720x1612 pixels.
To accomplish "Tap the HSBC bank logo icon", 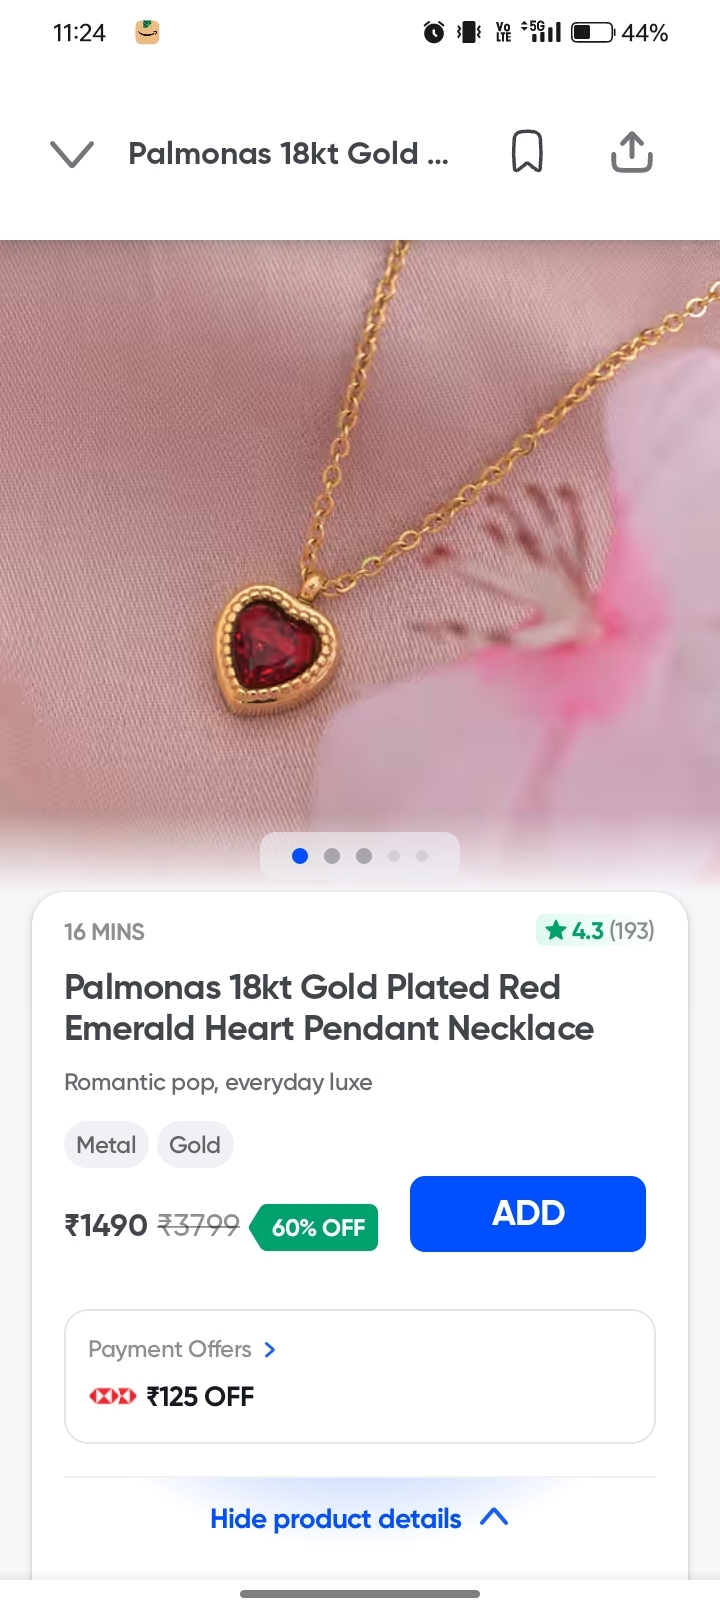I will (x=112, y=1396).
